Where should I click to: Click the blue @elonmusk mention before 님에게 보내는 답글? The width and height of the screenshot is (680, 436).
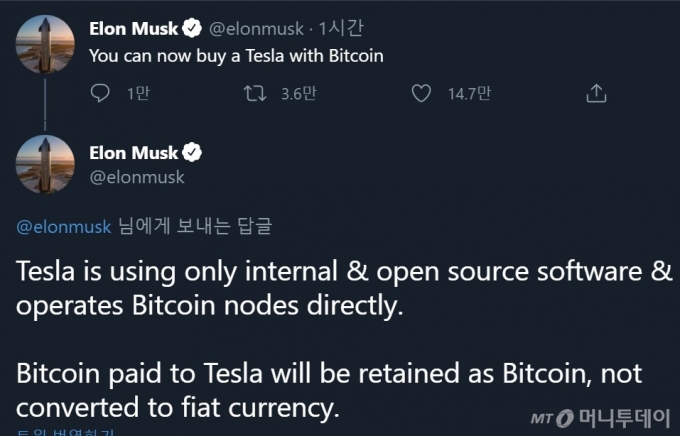click(64, 226)
